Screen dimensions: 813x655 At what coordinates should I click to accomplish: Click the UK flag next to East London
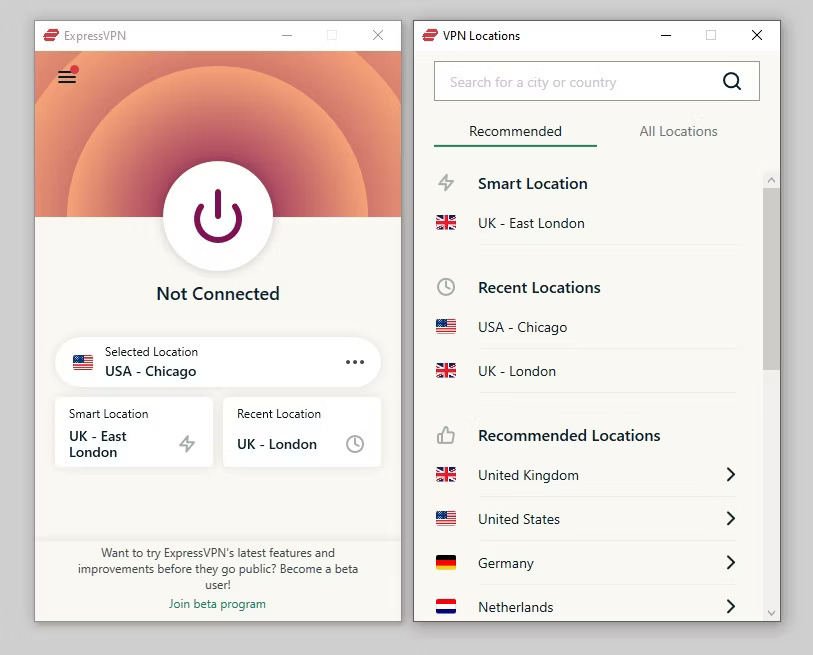pyautogui.click(x=446, y=222)
